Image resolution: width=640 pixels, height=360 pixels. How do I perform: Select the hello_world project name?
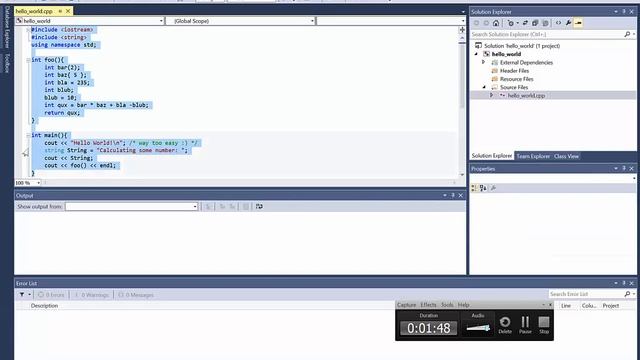coord(506,54)
